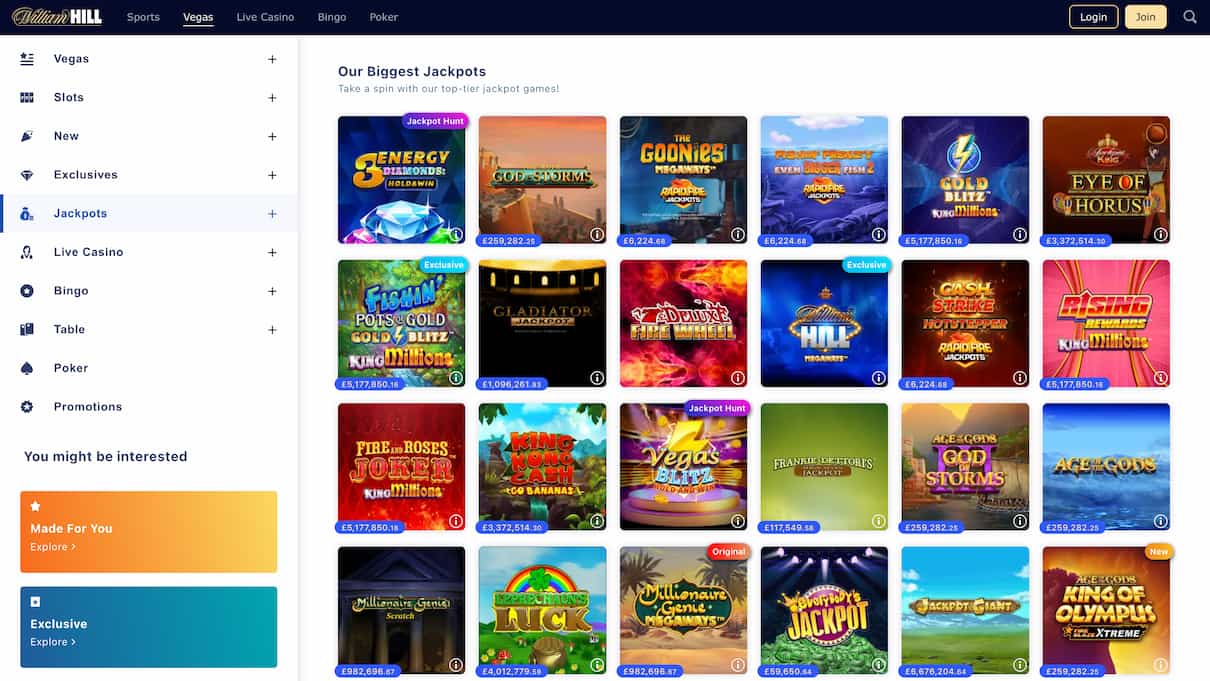1210x681 pixels.
Task: Launch the William Hill Megaways game
Action: pos(824,324)
